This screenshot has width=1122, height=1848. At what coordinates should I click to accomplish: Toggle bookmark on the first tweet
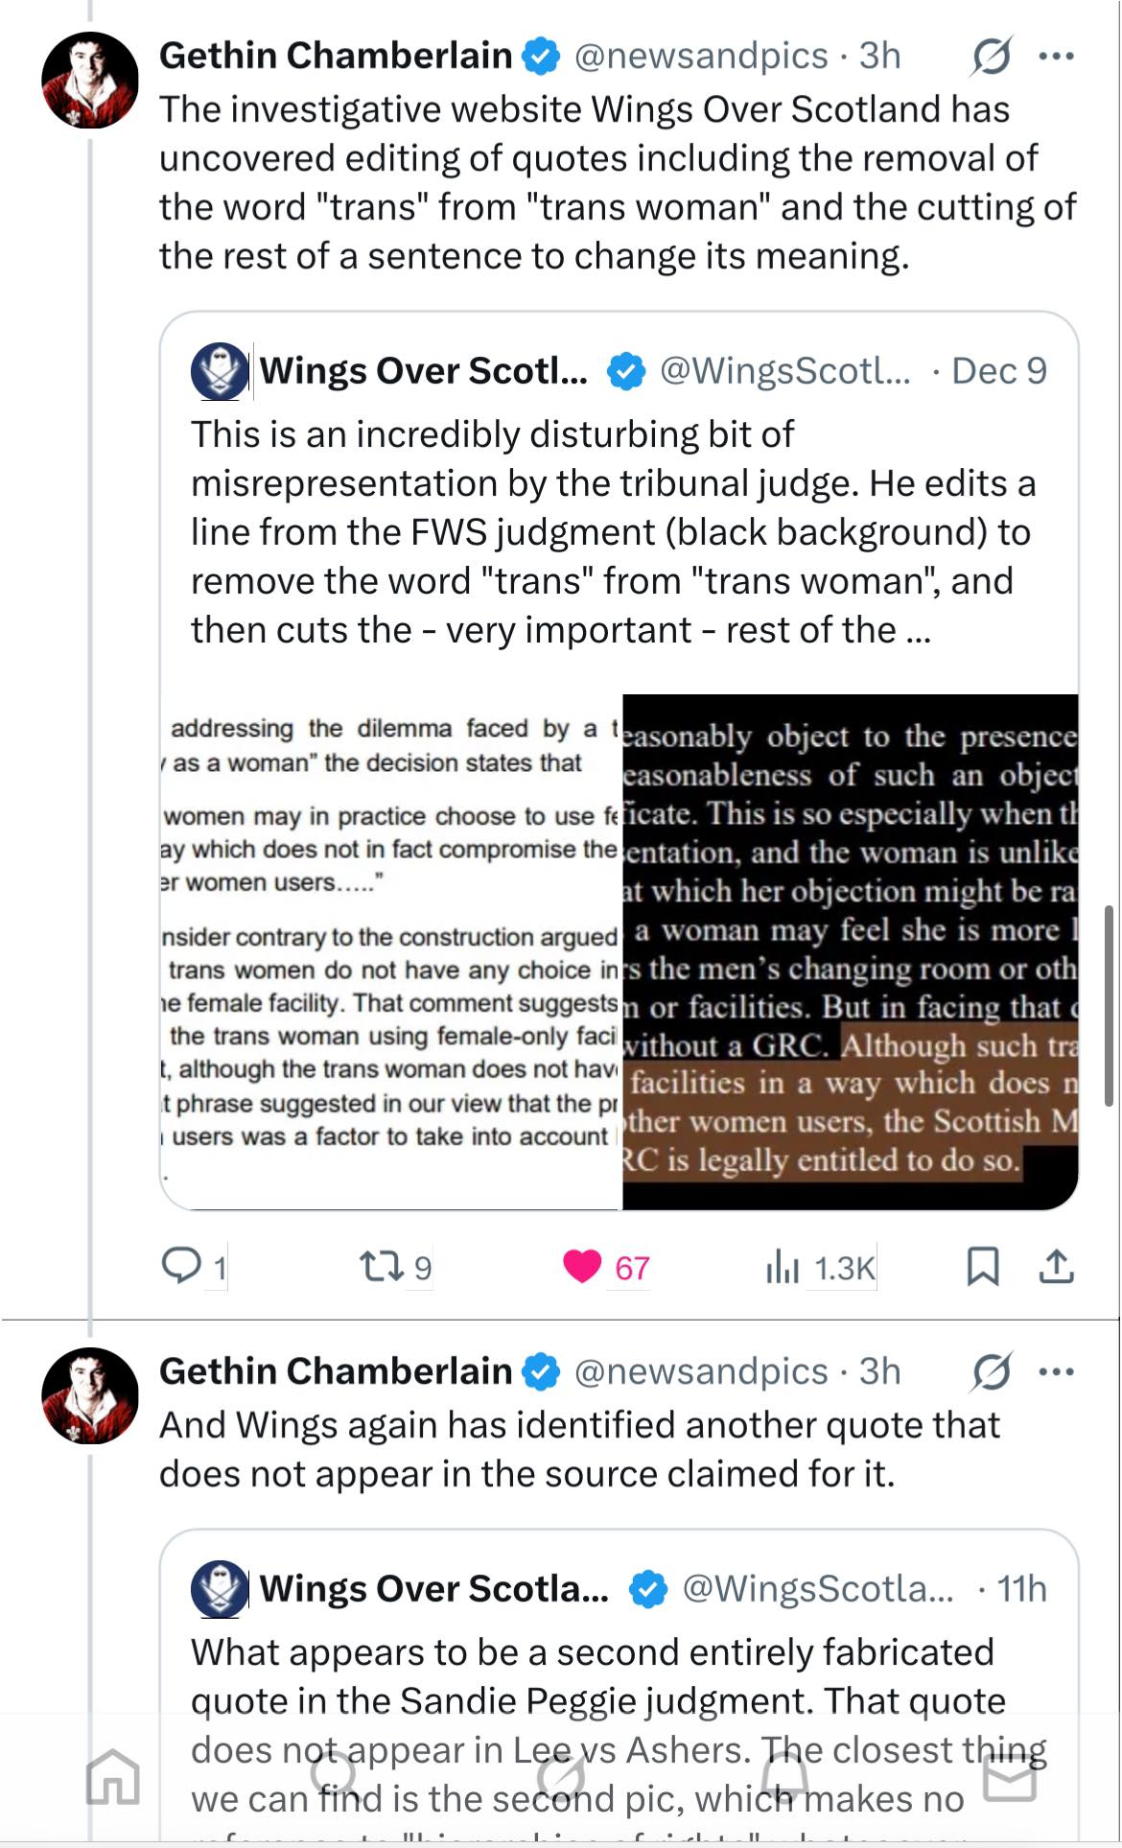[982, 1267]
